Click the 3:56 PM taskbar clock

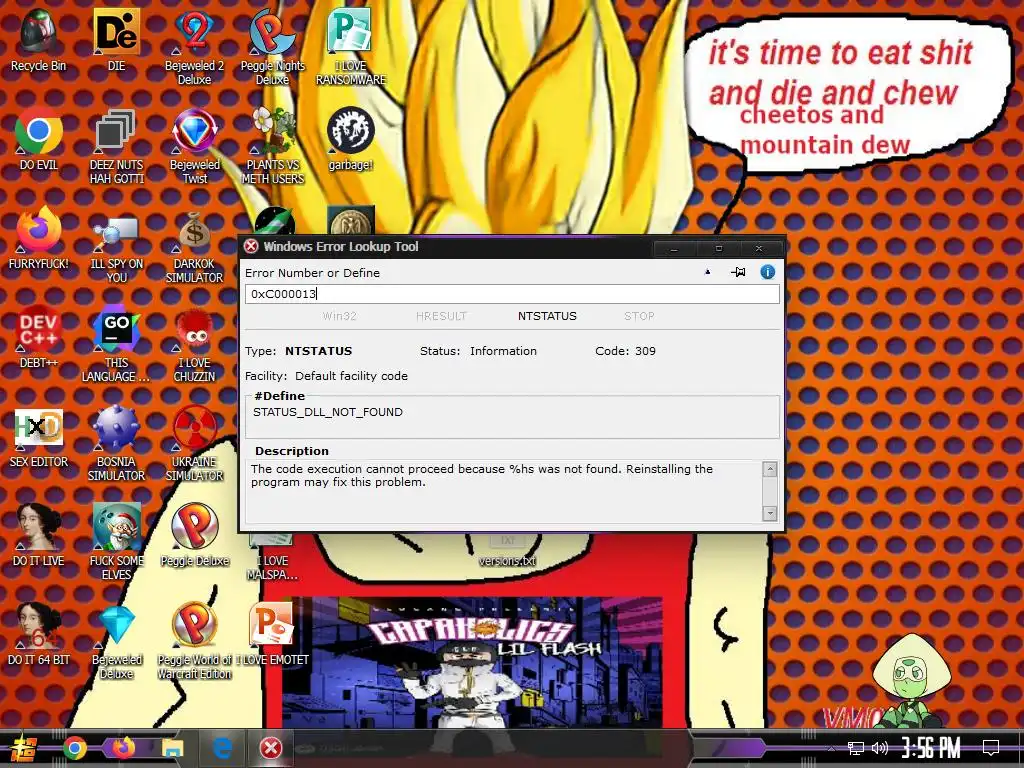931,748
